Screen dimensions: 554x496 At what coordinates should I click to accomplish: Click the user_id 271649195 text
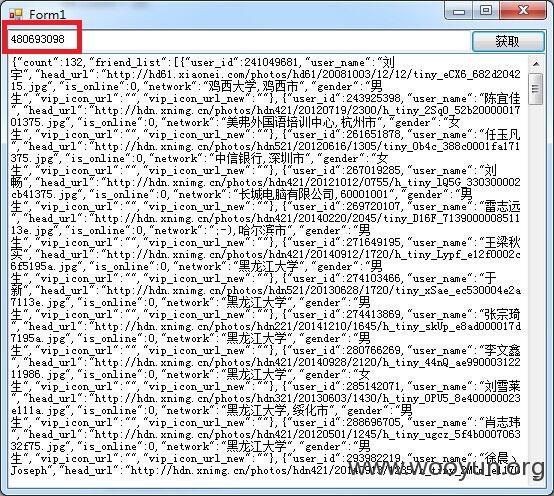point(345,242)
